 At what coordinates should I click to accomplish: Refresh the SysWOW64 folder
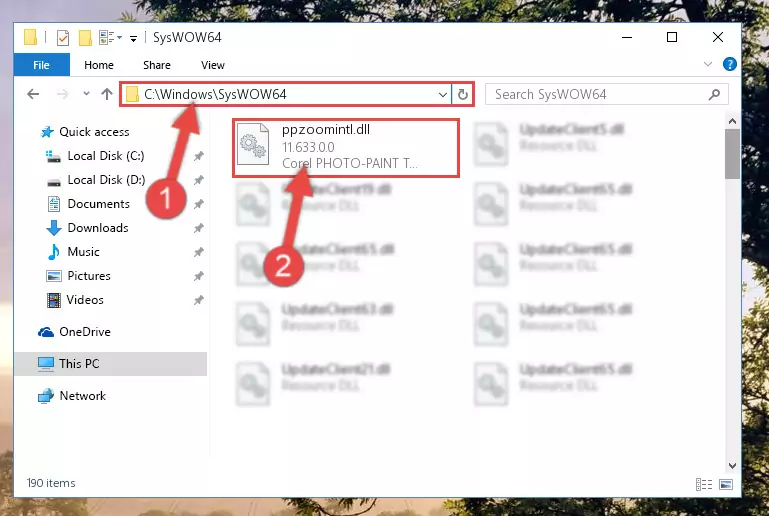tap(462, 95)
